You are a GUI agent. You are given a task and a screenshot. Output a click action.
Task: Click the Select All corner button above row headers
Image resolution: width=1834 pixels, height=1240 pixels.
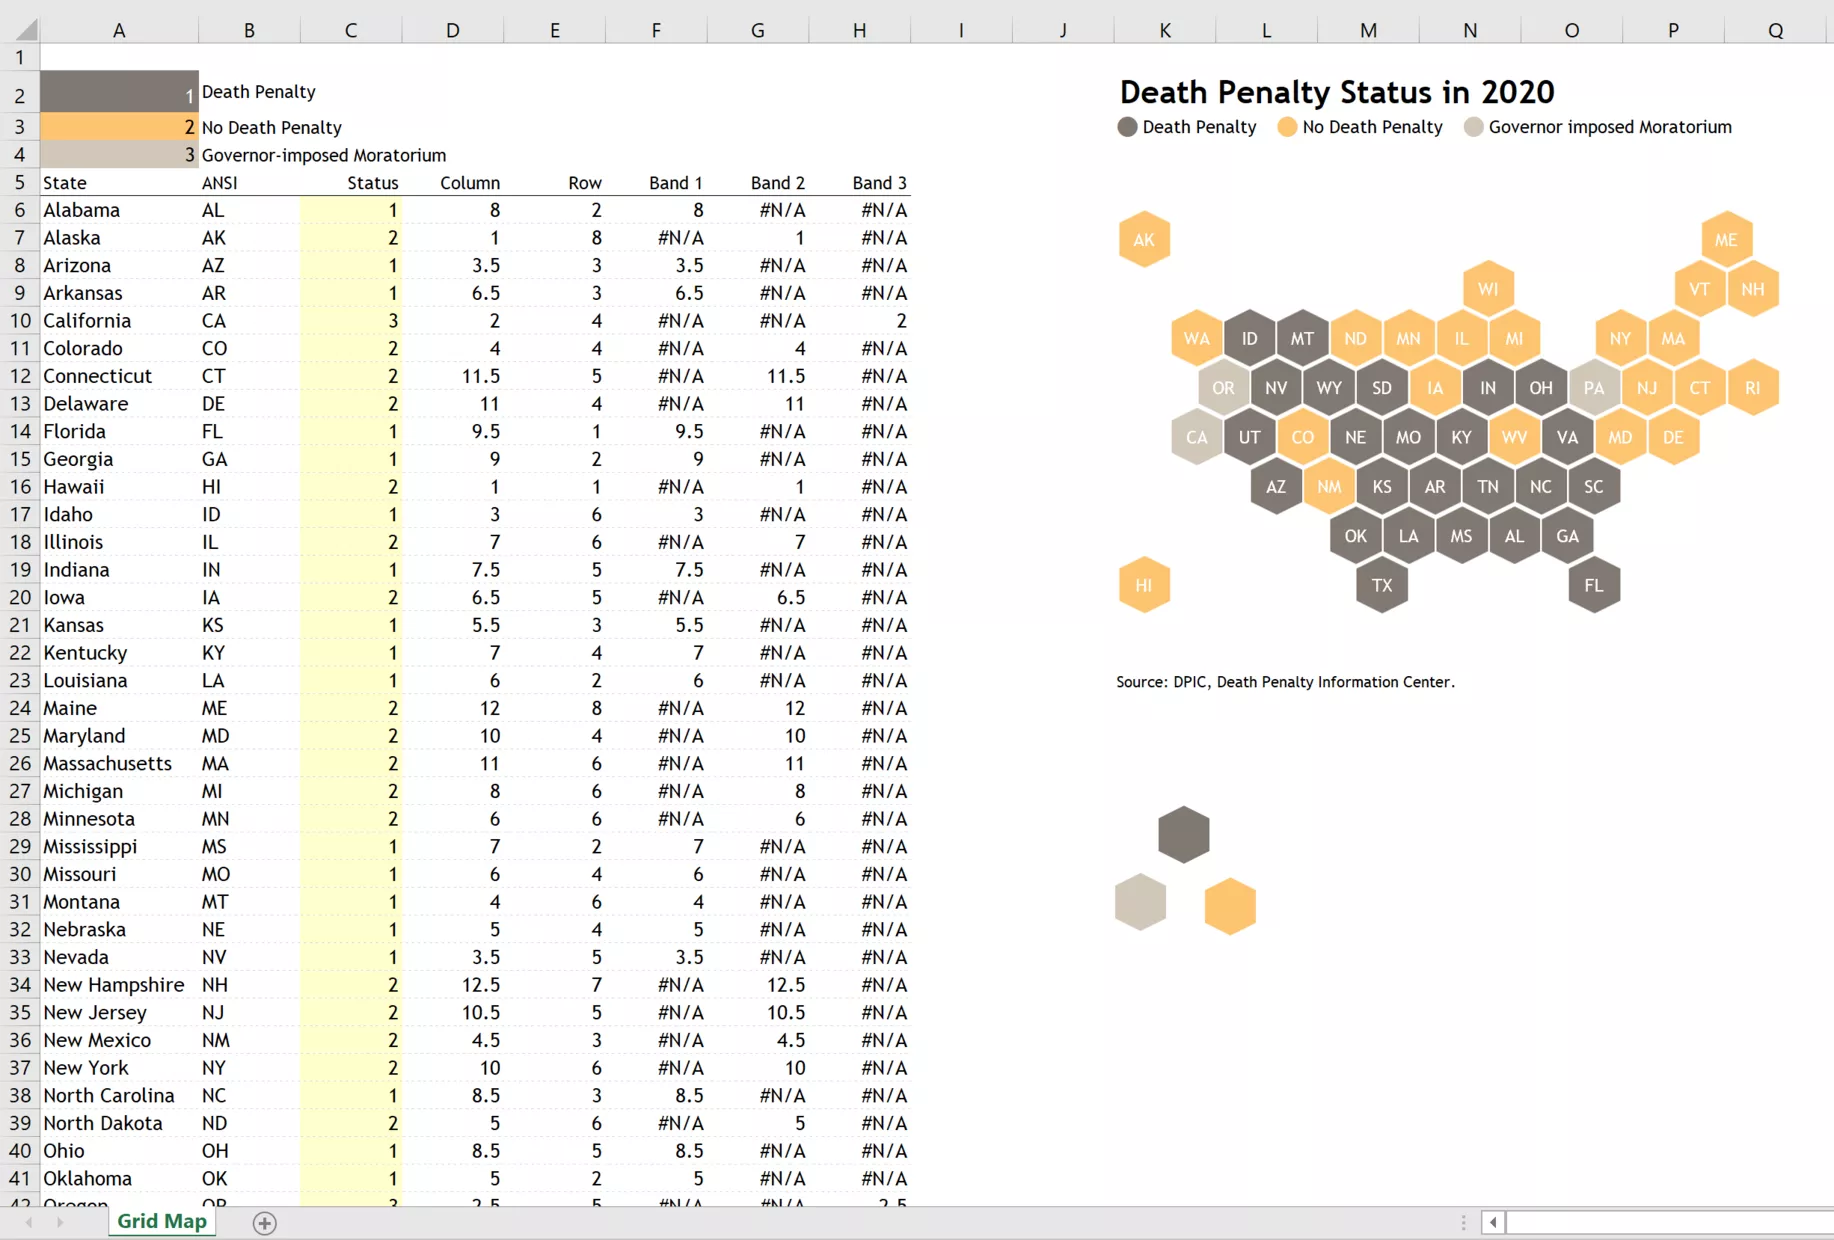(x=19, y=30)
